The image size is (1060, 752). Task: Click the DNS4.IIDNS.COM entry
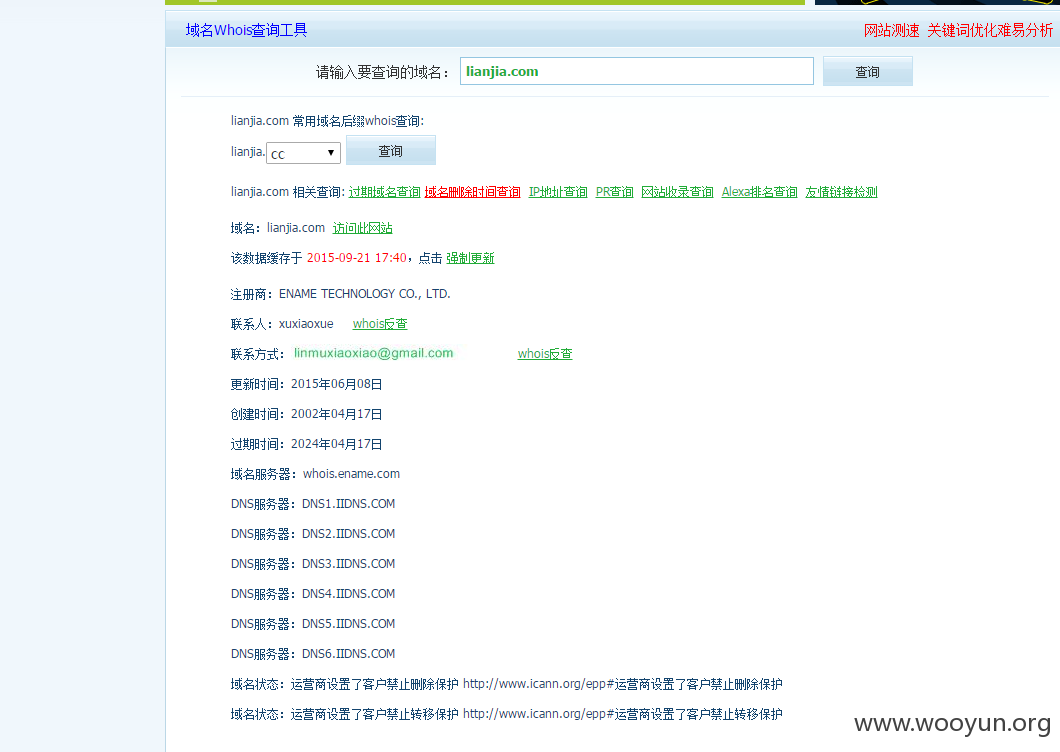click(348, 594)
